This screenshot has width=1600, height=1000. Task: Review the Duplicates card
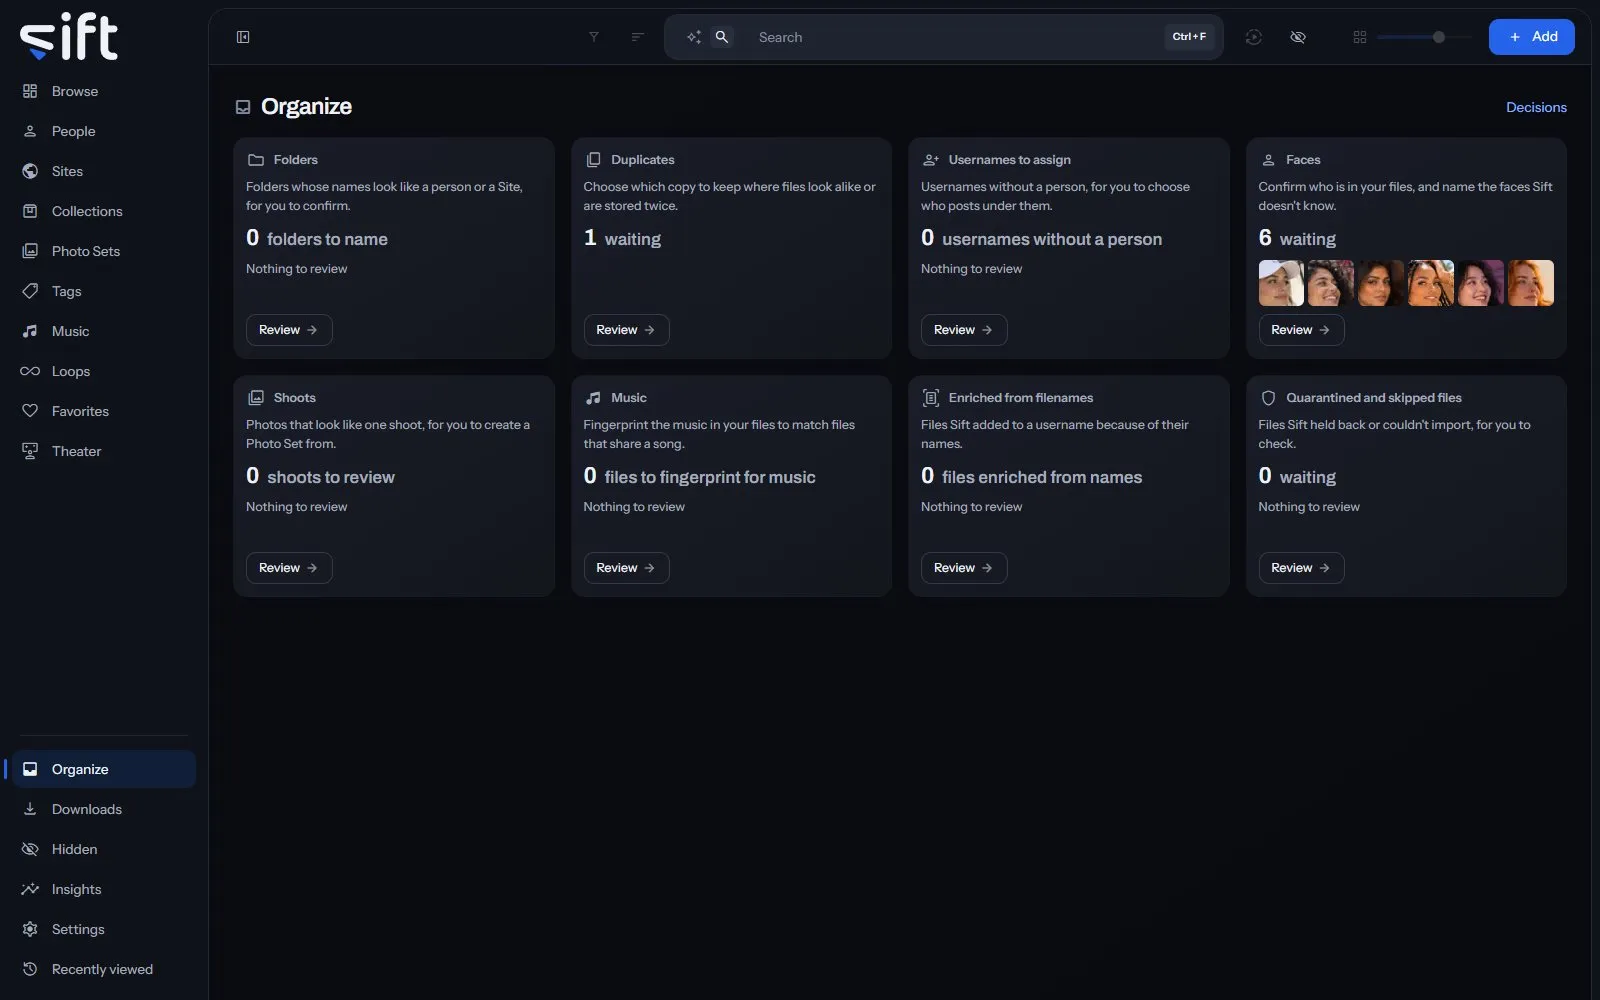pos(626,330)
